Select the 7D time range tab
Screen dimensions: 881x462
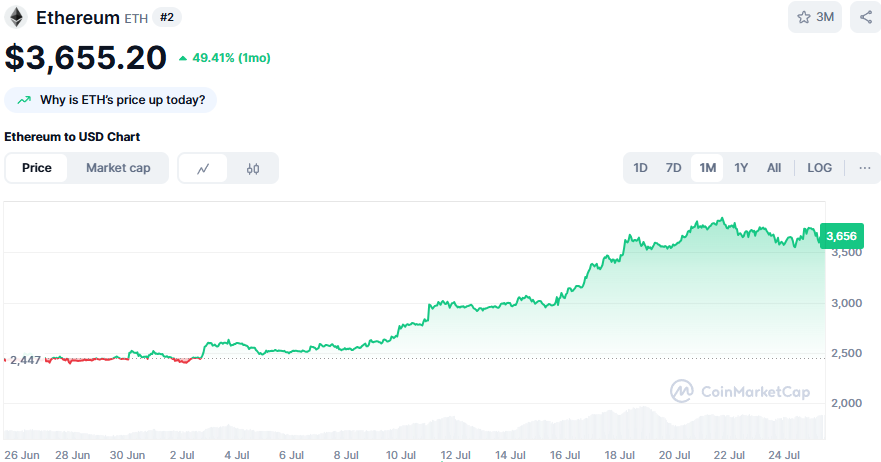click(x=673, y=168)
